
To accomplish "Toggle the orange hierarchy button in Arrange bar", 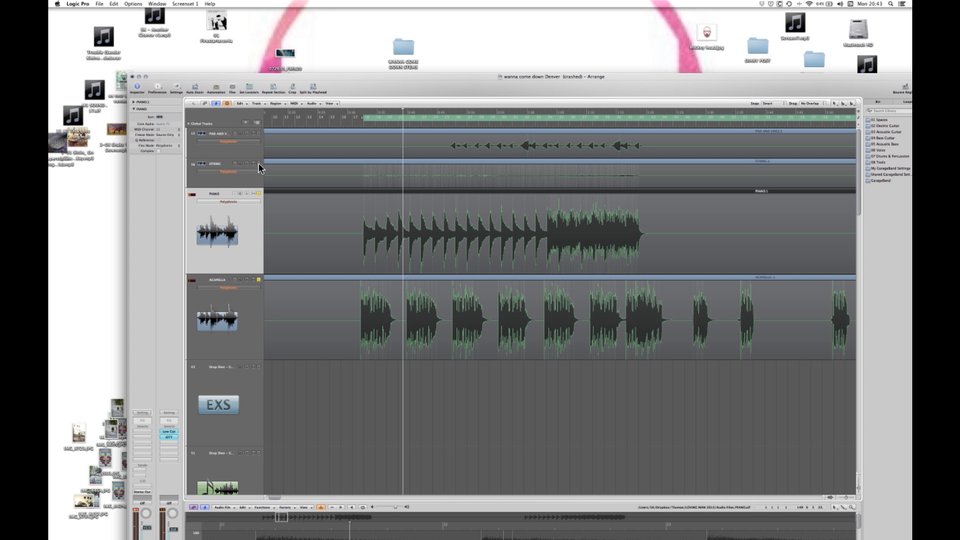I will point(227,103).
